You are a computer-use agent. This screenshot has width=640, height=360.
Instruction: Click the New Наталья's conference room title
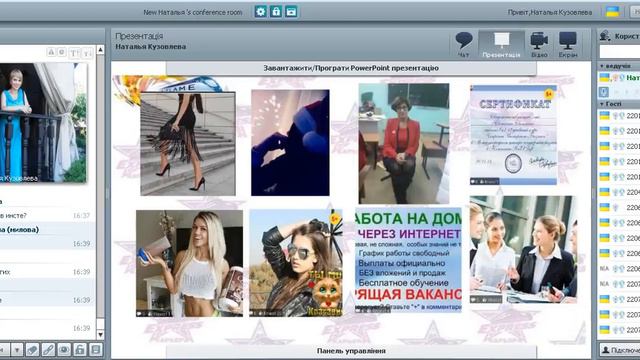pyautogui.click(x=193, y=12)
